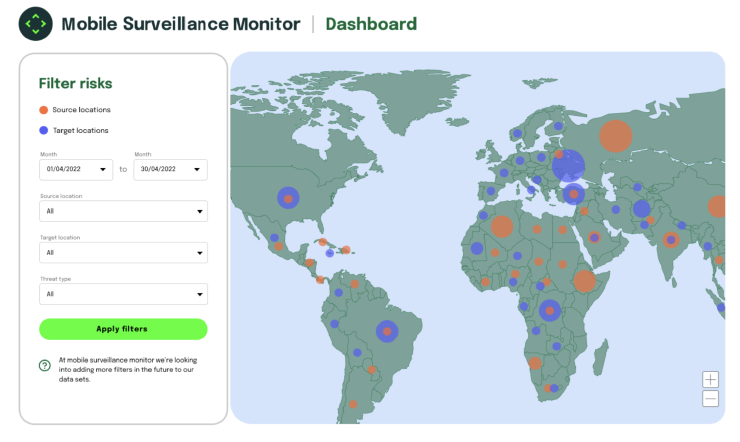Click the Mobile Surveillance Monitor logo icon
The width and height of the screenshot is (740, 442).
pos(35,24)
